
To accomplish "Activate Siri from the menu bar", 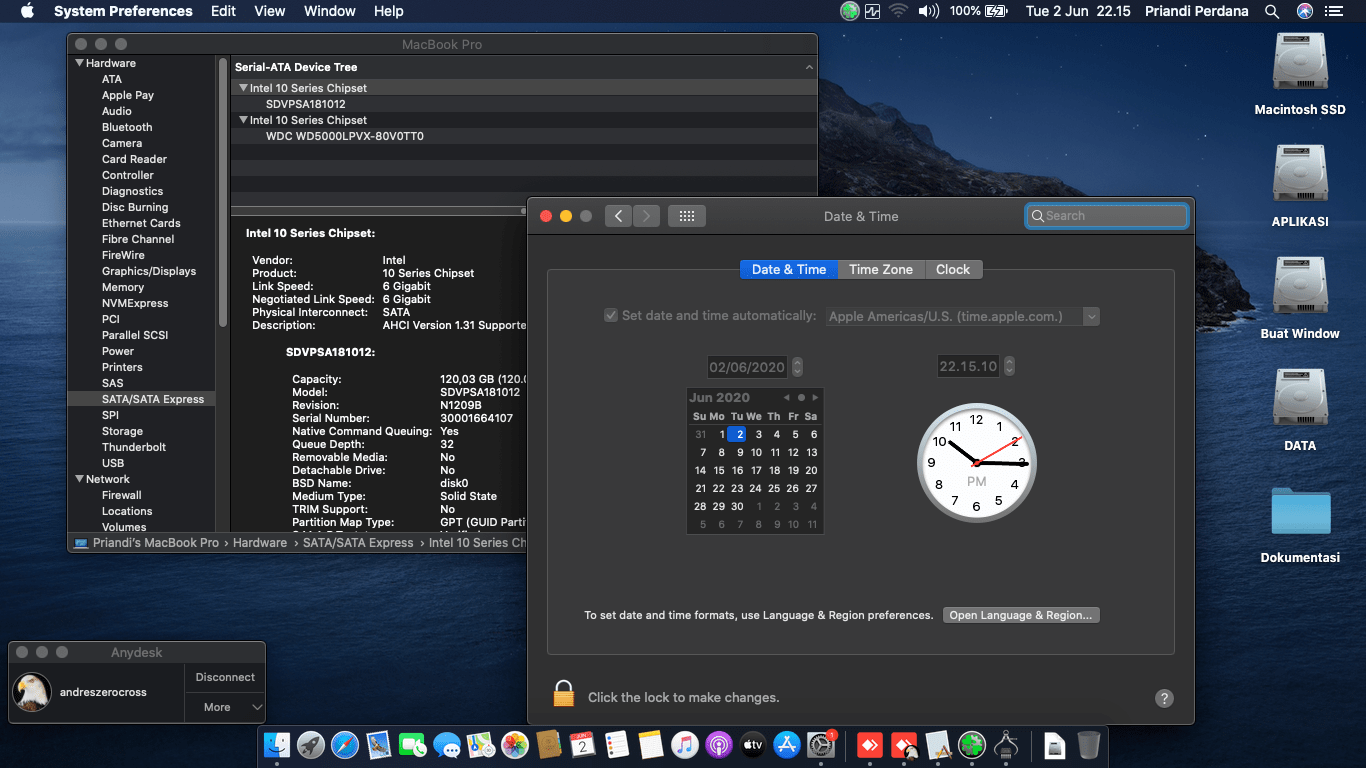I will click(x=1304, y=11).
